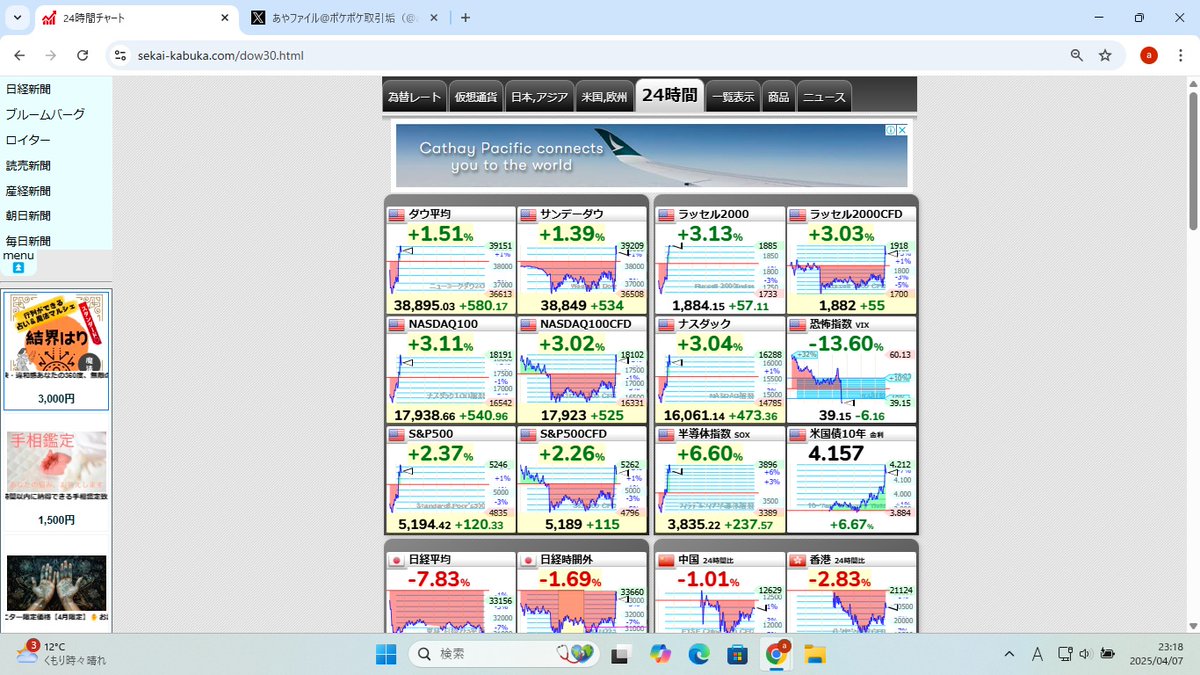Click the Cathay Pacific banner ad
This screenshot has height=675, width=1200.
tap(651, 155)
